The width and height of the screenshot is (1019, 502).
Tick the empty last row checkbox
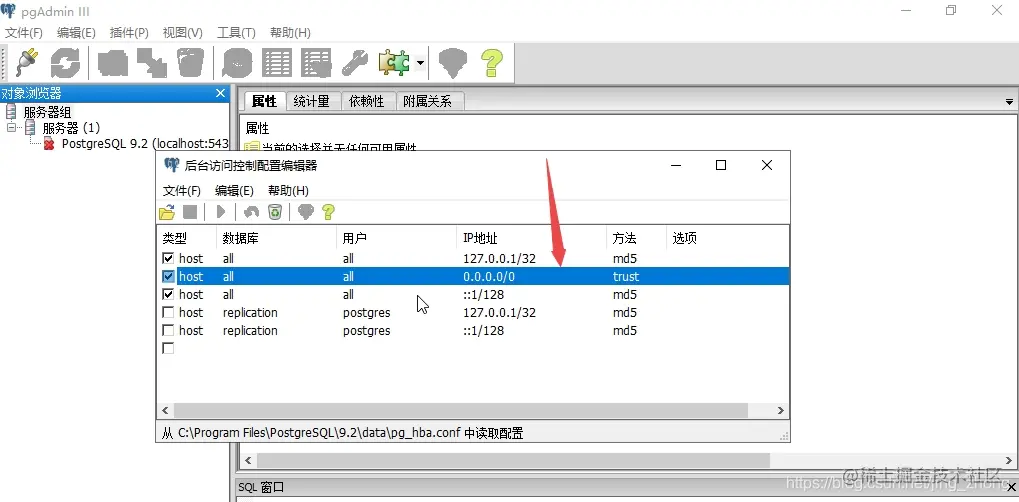168,349
